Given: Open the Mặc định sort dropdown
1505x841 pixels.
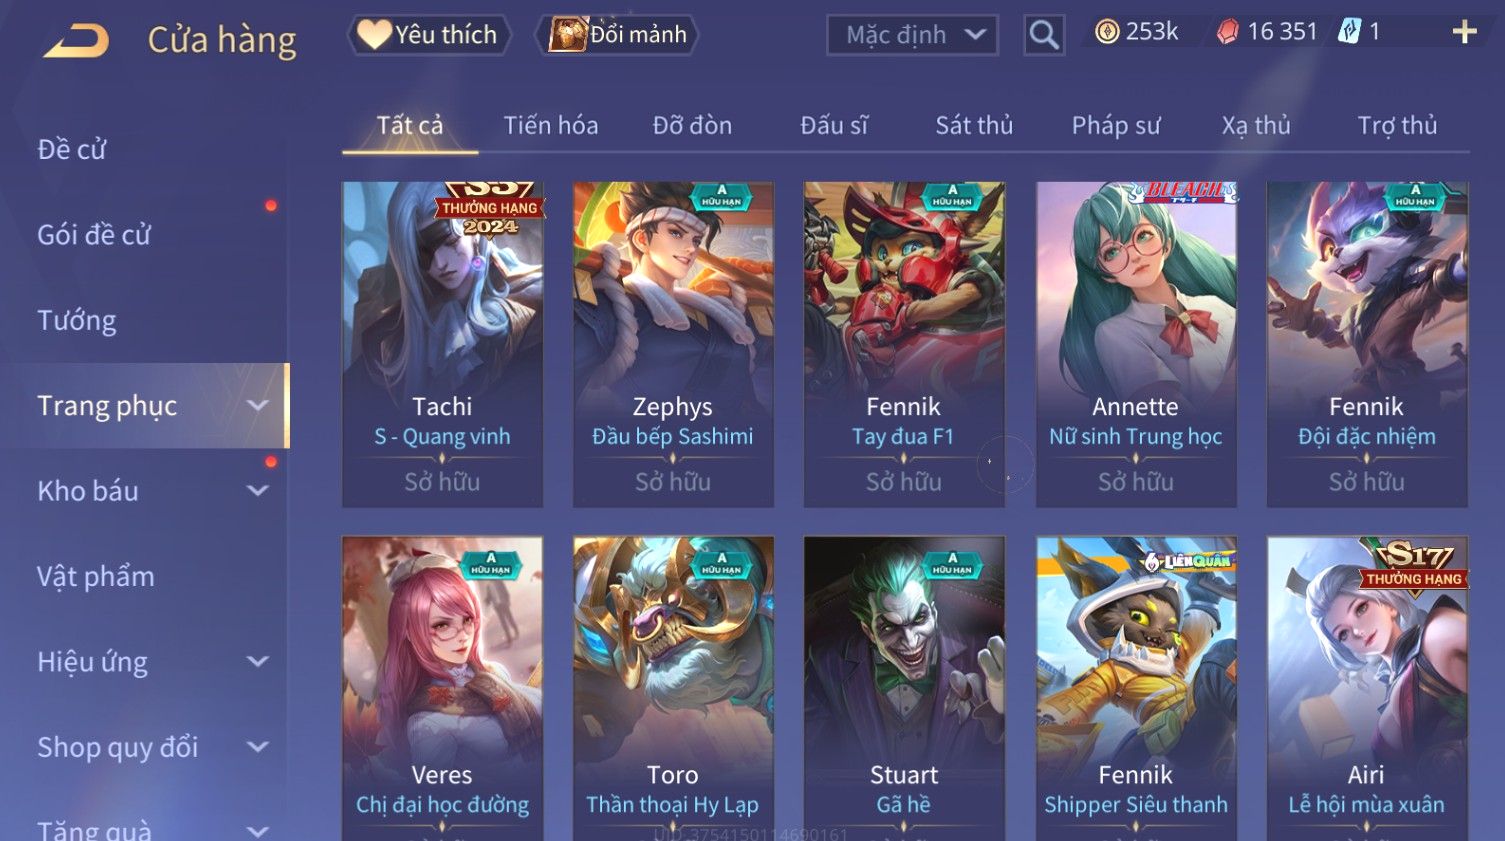Looking at the screenshot, I should point(912,35).
